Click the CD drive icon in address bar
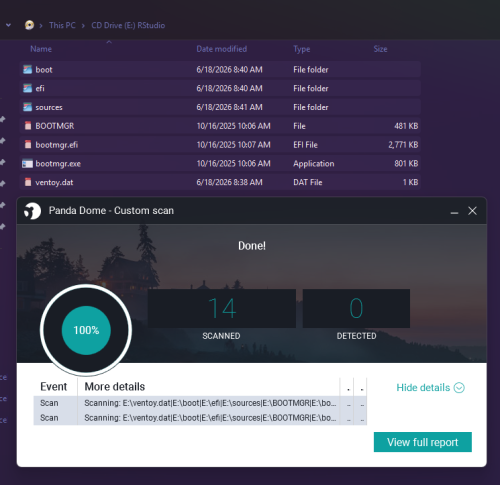Screen dimensions: 500x485 coord(29,25)
